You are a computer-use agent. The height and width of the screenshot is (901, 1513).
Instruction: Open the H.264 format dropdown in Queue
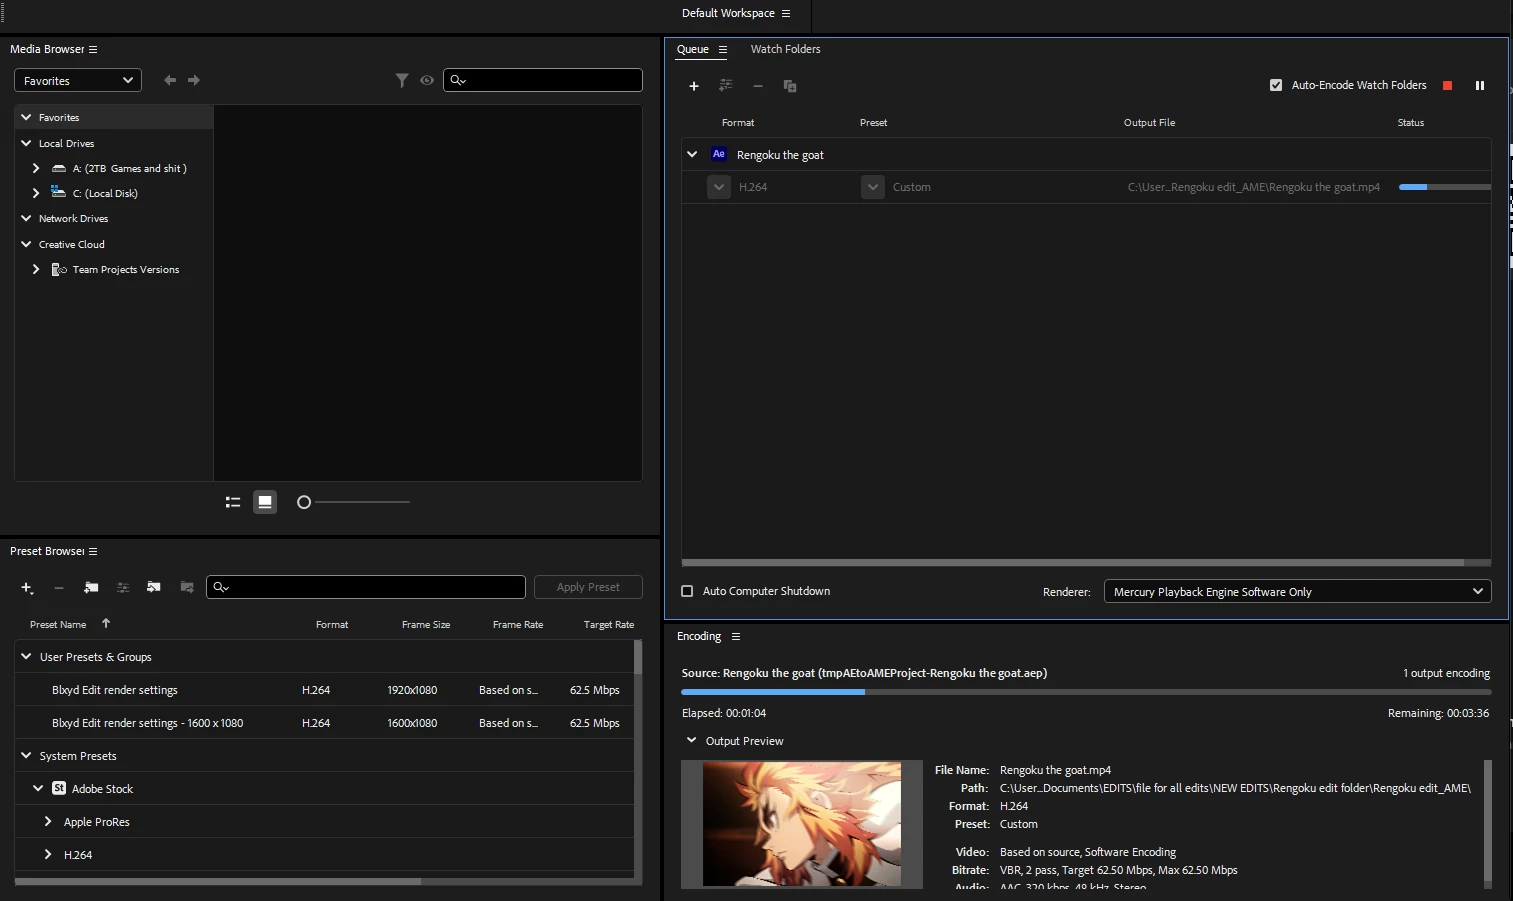tap(719, 187)
